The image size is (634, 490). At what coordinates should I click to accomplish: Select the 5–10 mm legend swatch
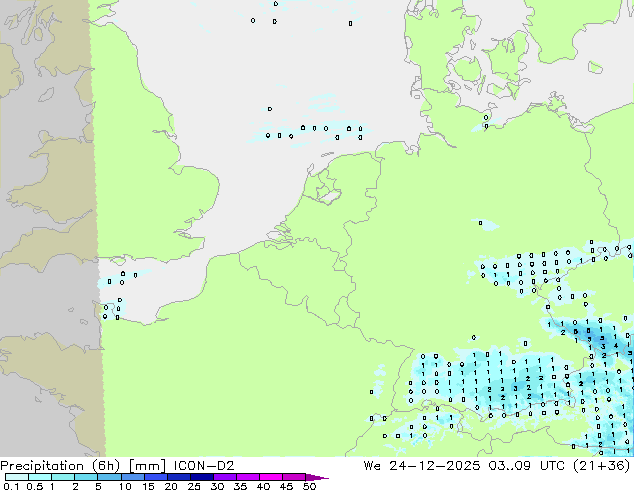109,477
